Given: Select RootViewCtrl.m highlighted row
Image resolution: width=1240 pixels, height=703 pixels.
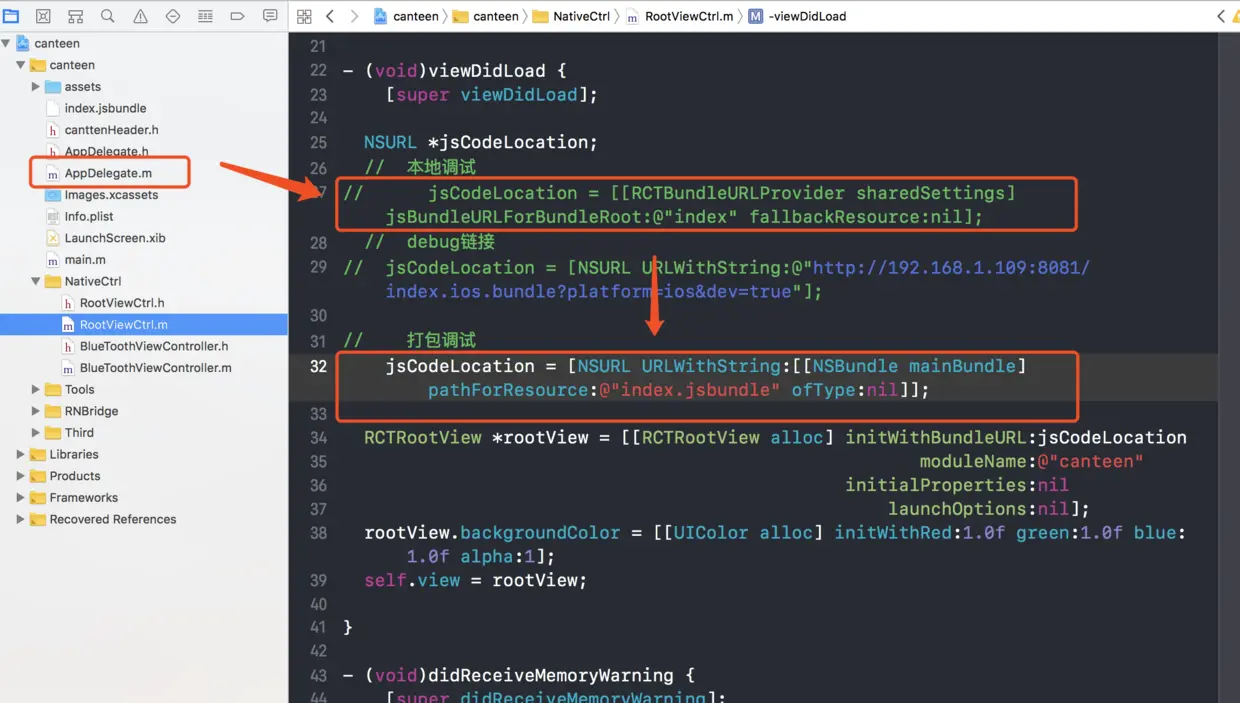Looking at the screenshot, I should [144, 324].
